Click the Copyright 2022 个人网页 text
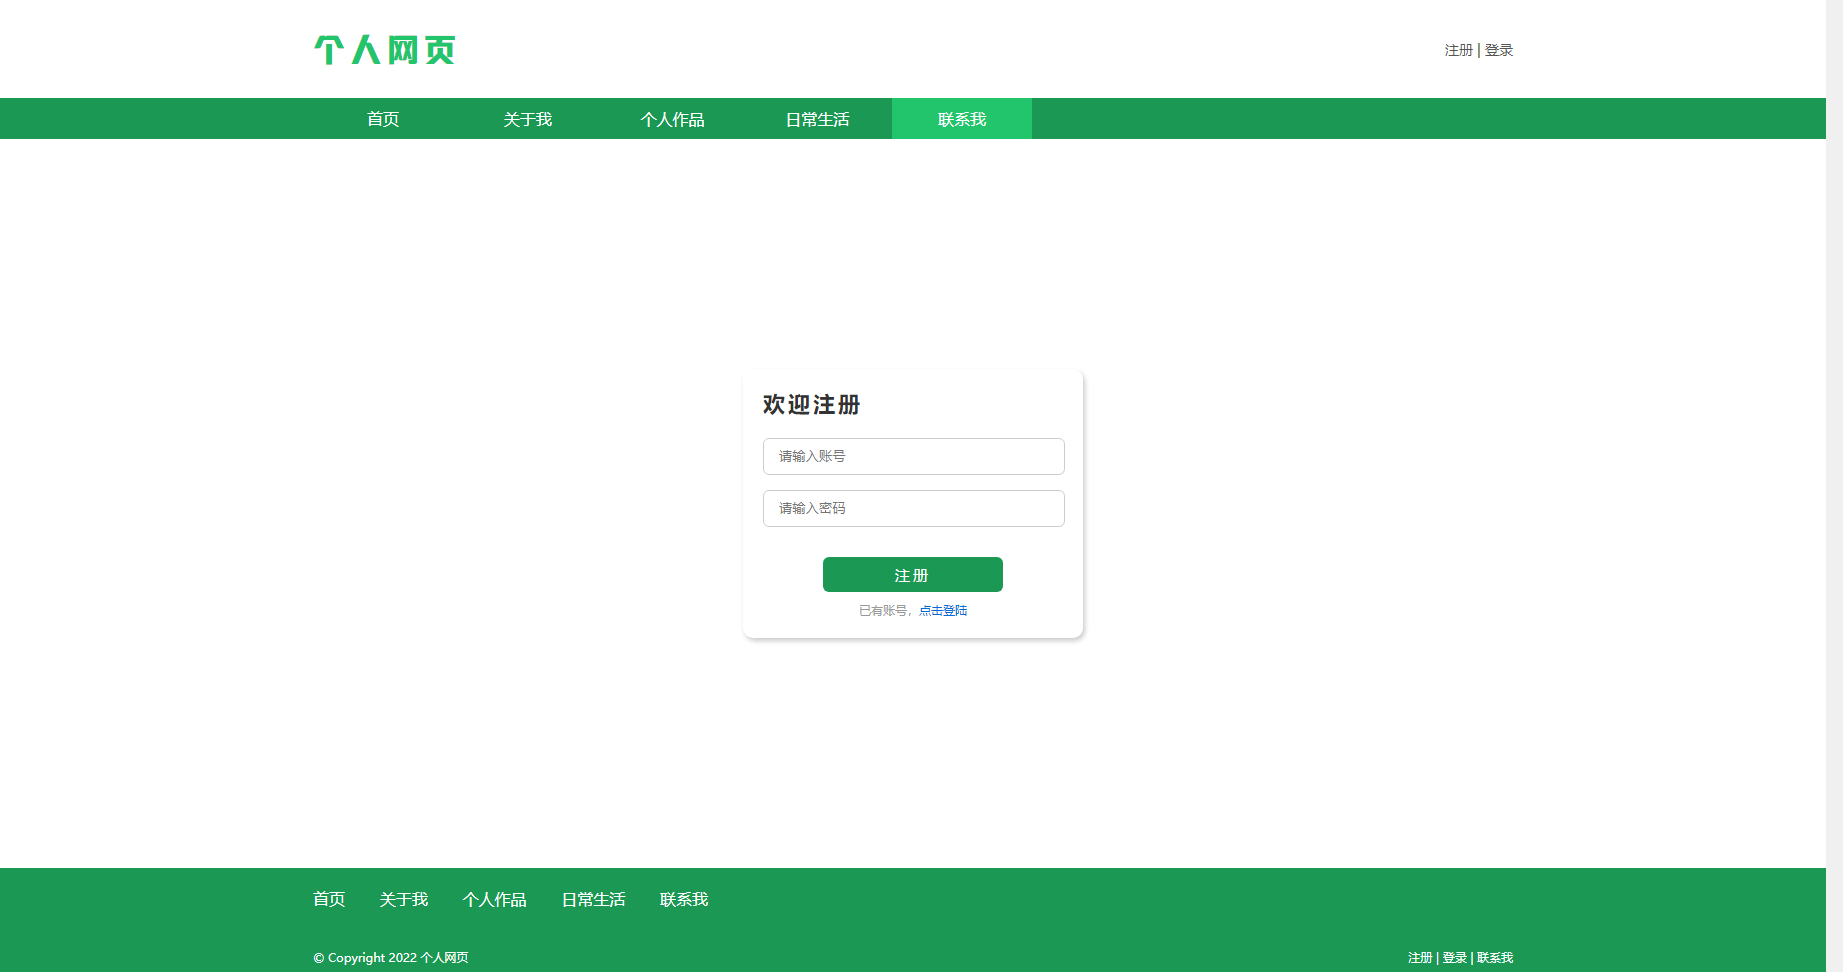The height and width of the screenshot is (972, 1843). (391, 958)
